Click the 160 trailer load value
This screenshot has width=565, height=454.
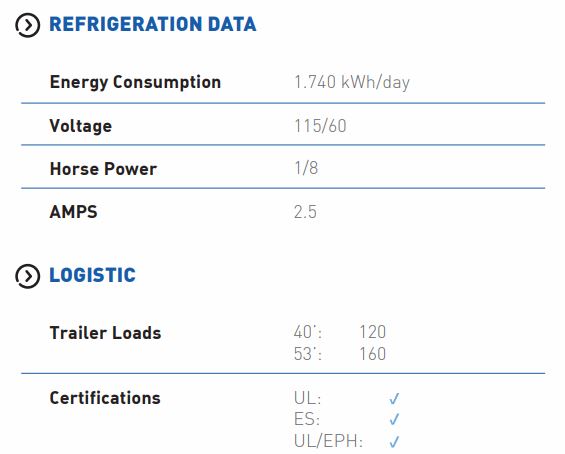pos(373,354)
